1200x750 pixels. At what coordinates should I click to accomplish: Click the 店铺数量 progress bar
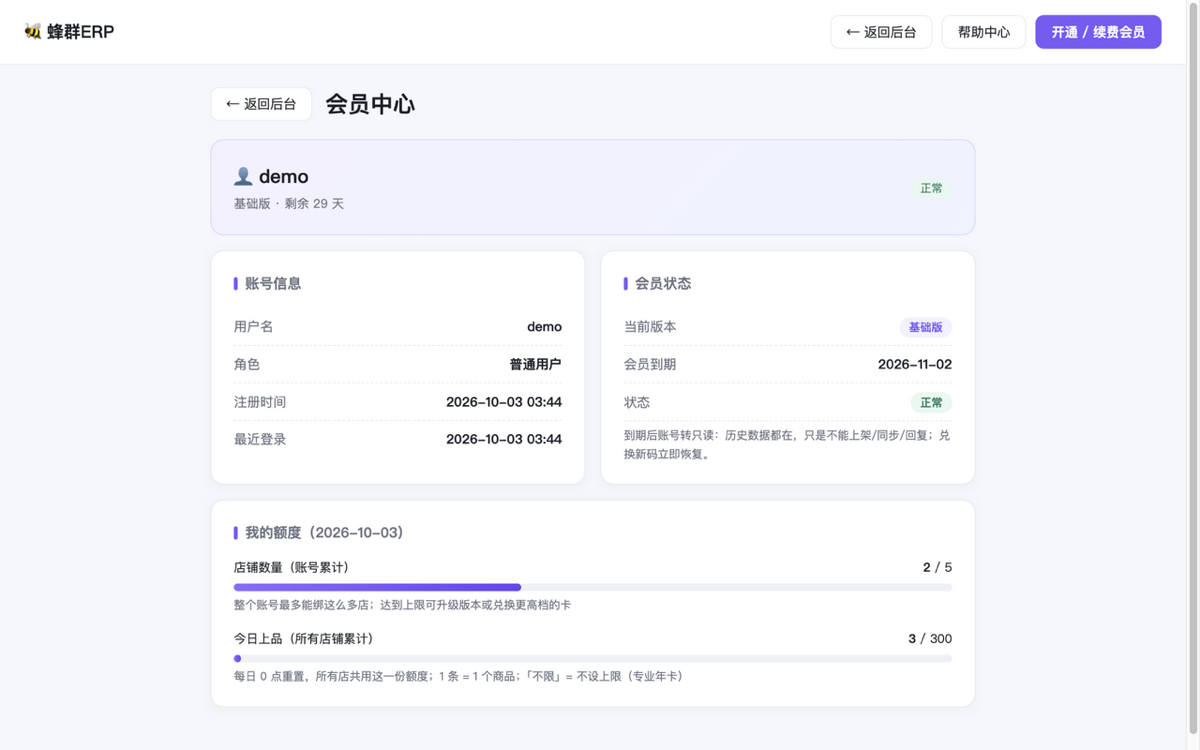593,587
